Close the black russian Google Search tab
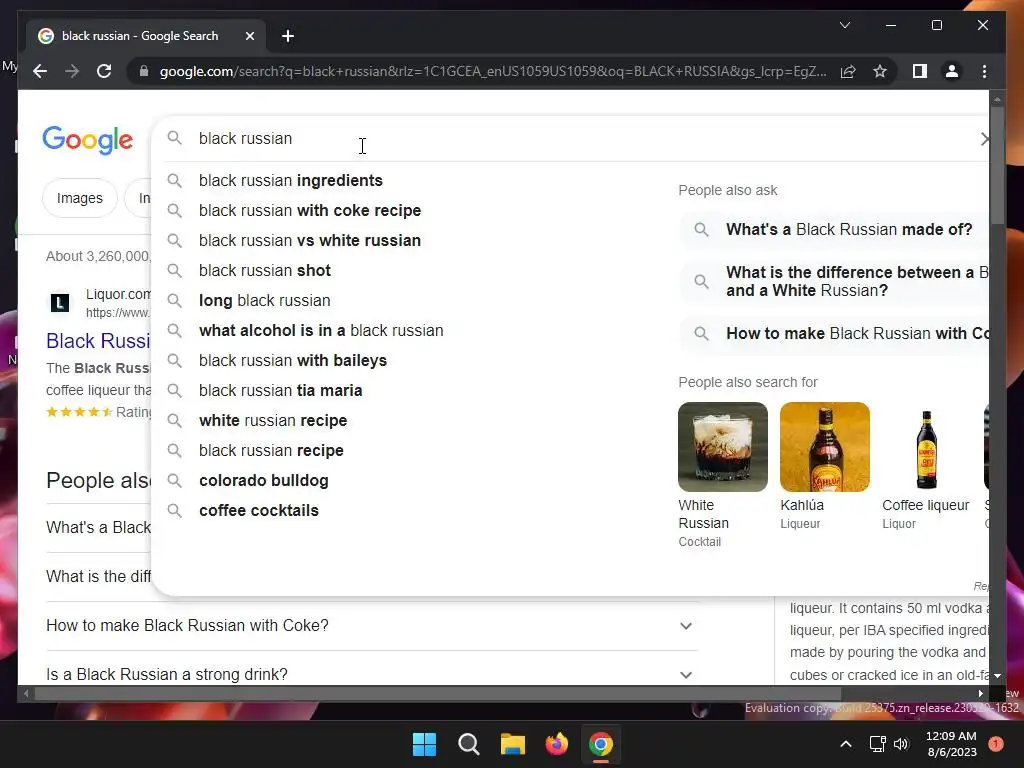1024x768 pixels. [x=249, y=37]
